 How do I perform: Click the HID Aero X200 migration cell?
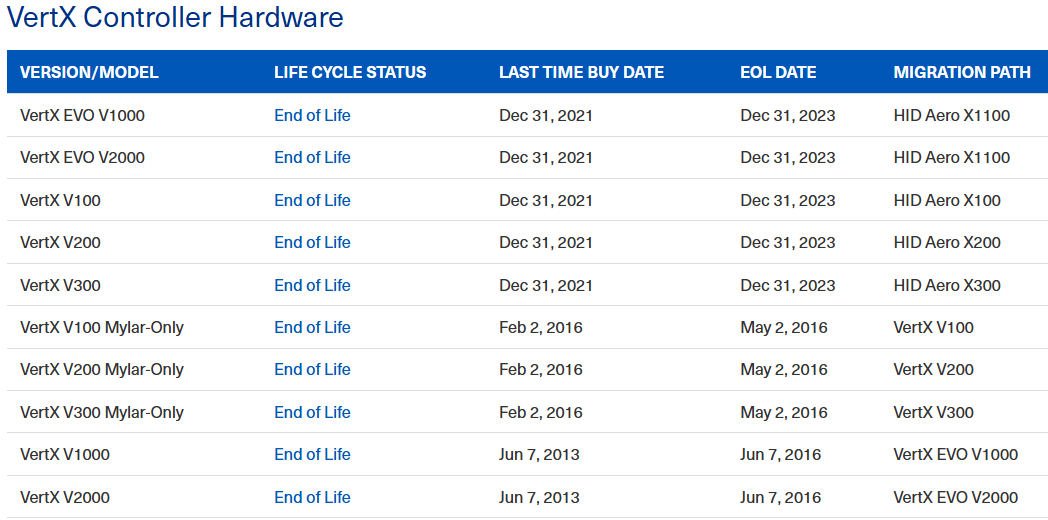coord(947,243)
